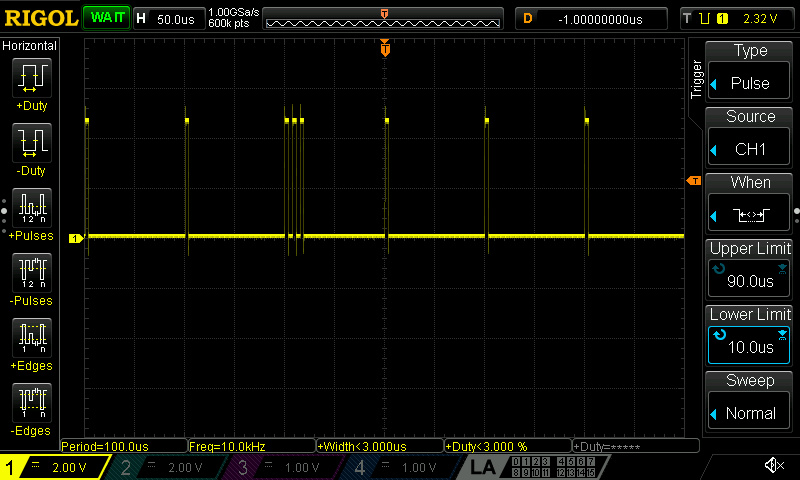Select the +Edges measurement icon
This screenshot has width=800, height=480.
click(x=32, y=338)
